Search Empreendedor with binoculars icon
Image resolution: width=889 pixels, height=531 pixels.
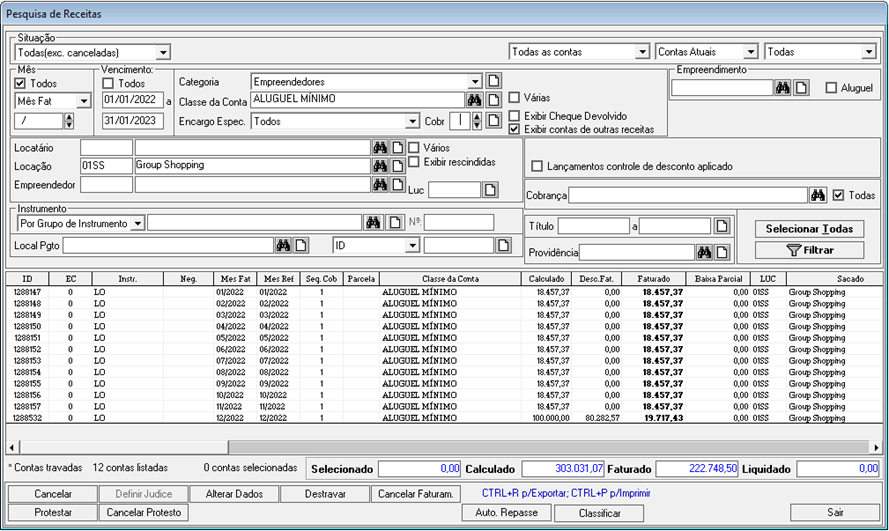tap(380, 185)
